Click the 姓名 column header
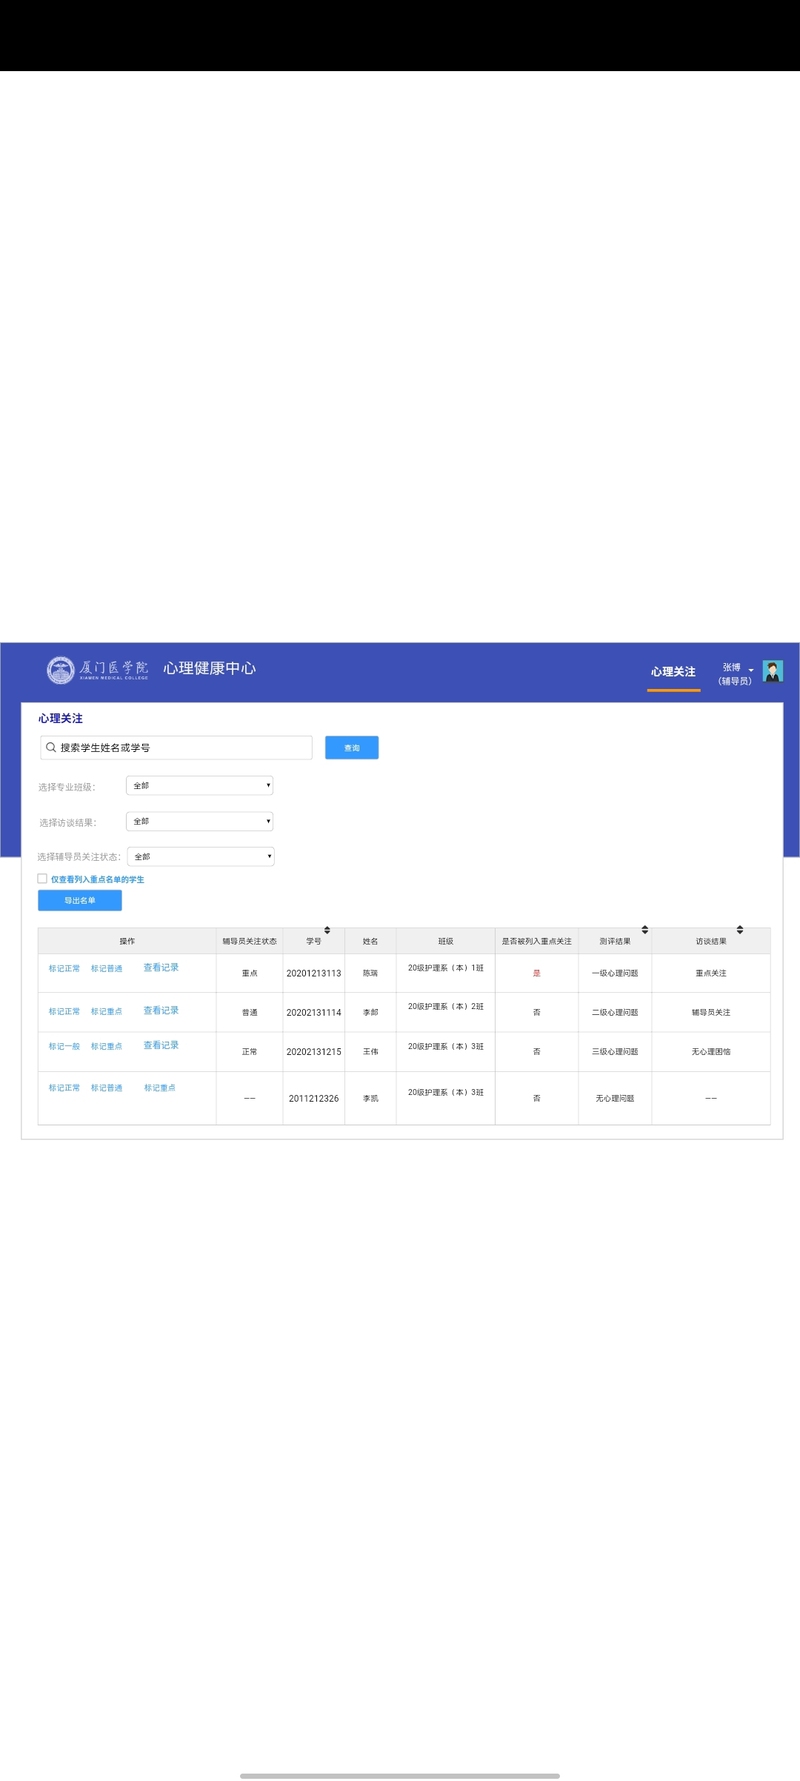Image resolution: width=800 pixels, height=1781 pixels. [x=370, y=941]
